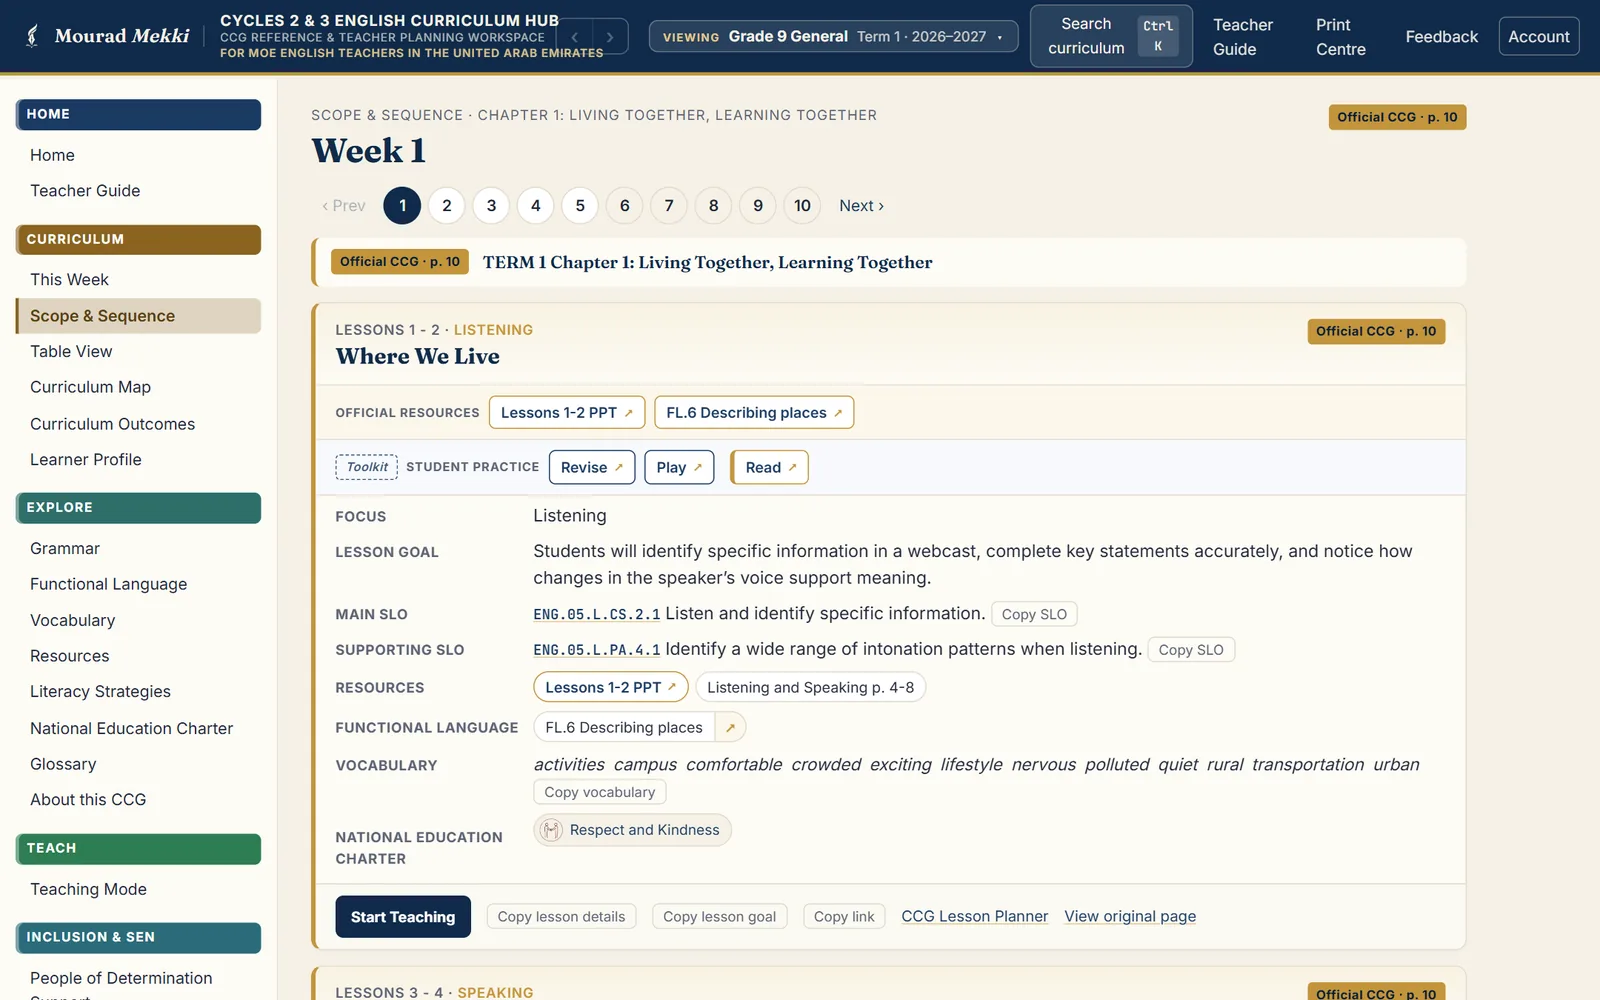
Task: Open This Week in the sidebar
Action: pyautogui.click(x=69, y=280)
